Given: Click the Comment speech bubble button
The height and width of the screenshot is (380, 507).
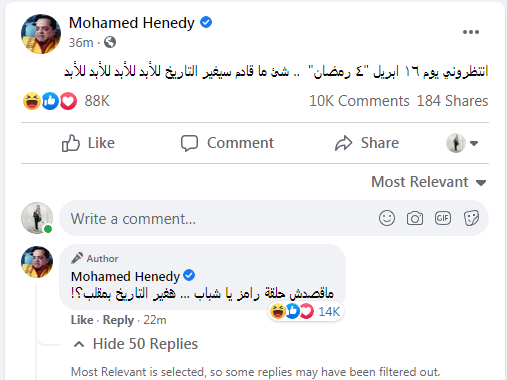Looking at the screenshot, I should click(227, 143).
